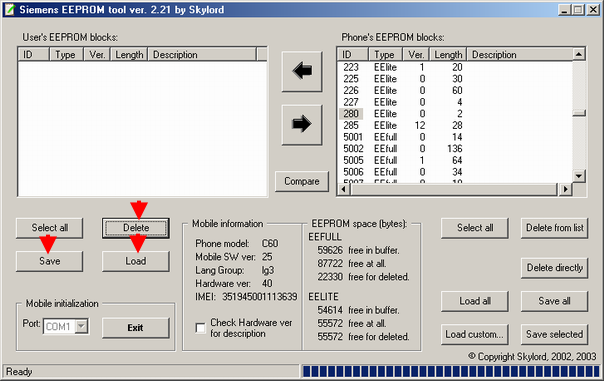Close the Siemens EEPROM tool window
The image size is (604, 381).
[593, 10]
